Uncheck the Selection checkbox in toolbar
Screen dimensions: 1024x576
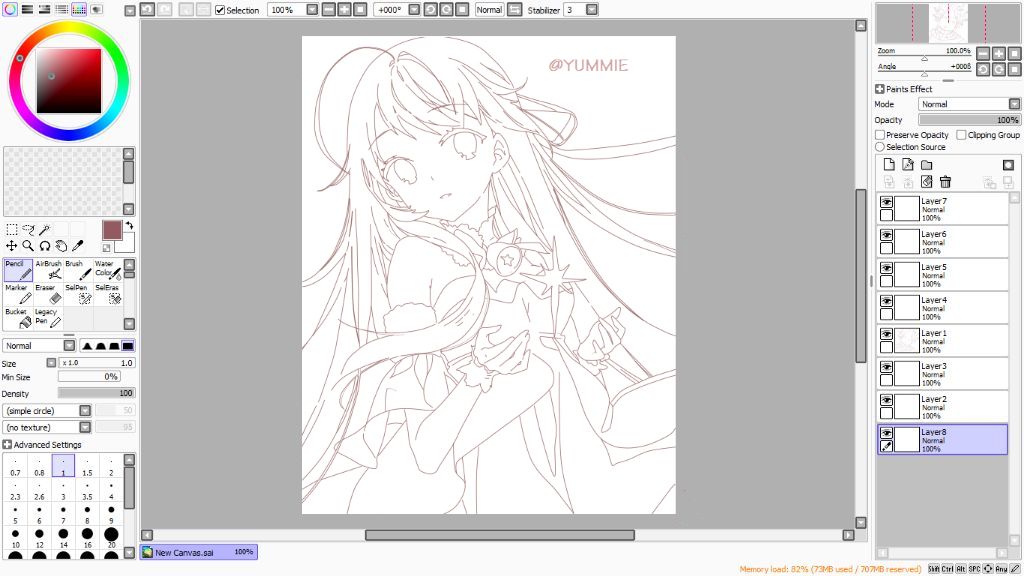click(220, 10)
